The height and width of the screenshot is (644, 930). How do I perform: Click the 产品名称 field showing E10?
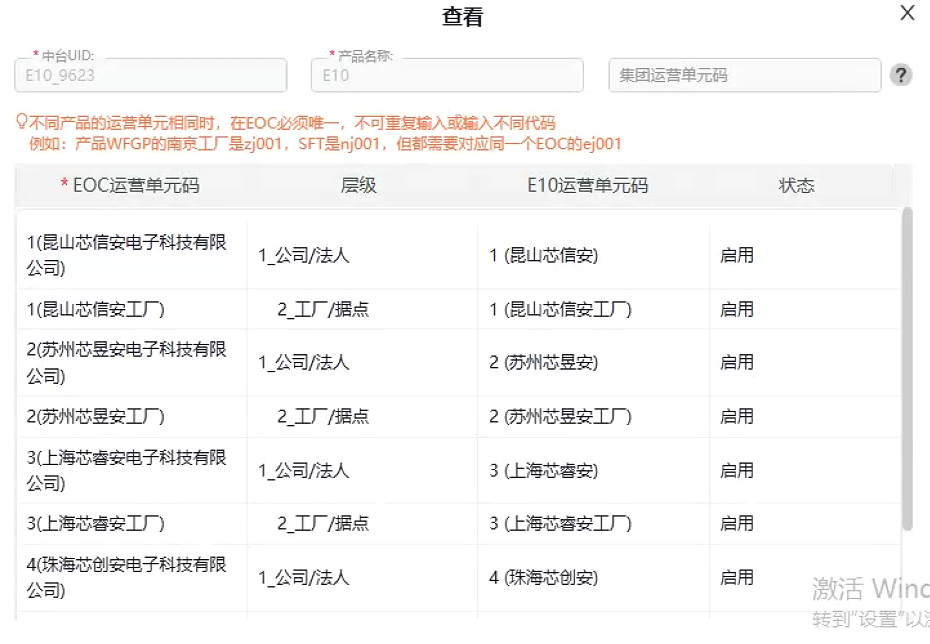pyautogui.click(x=448, y=76)
